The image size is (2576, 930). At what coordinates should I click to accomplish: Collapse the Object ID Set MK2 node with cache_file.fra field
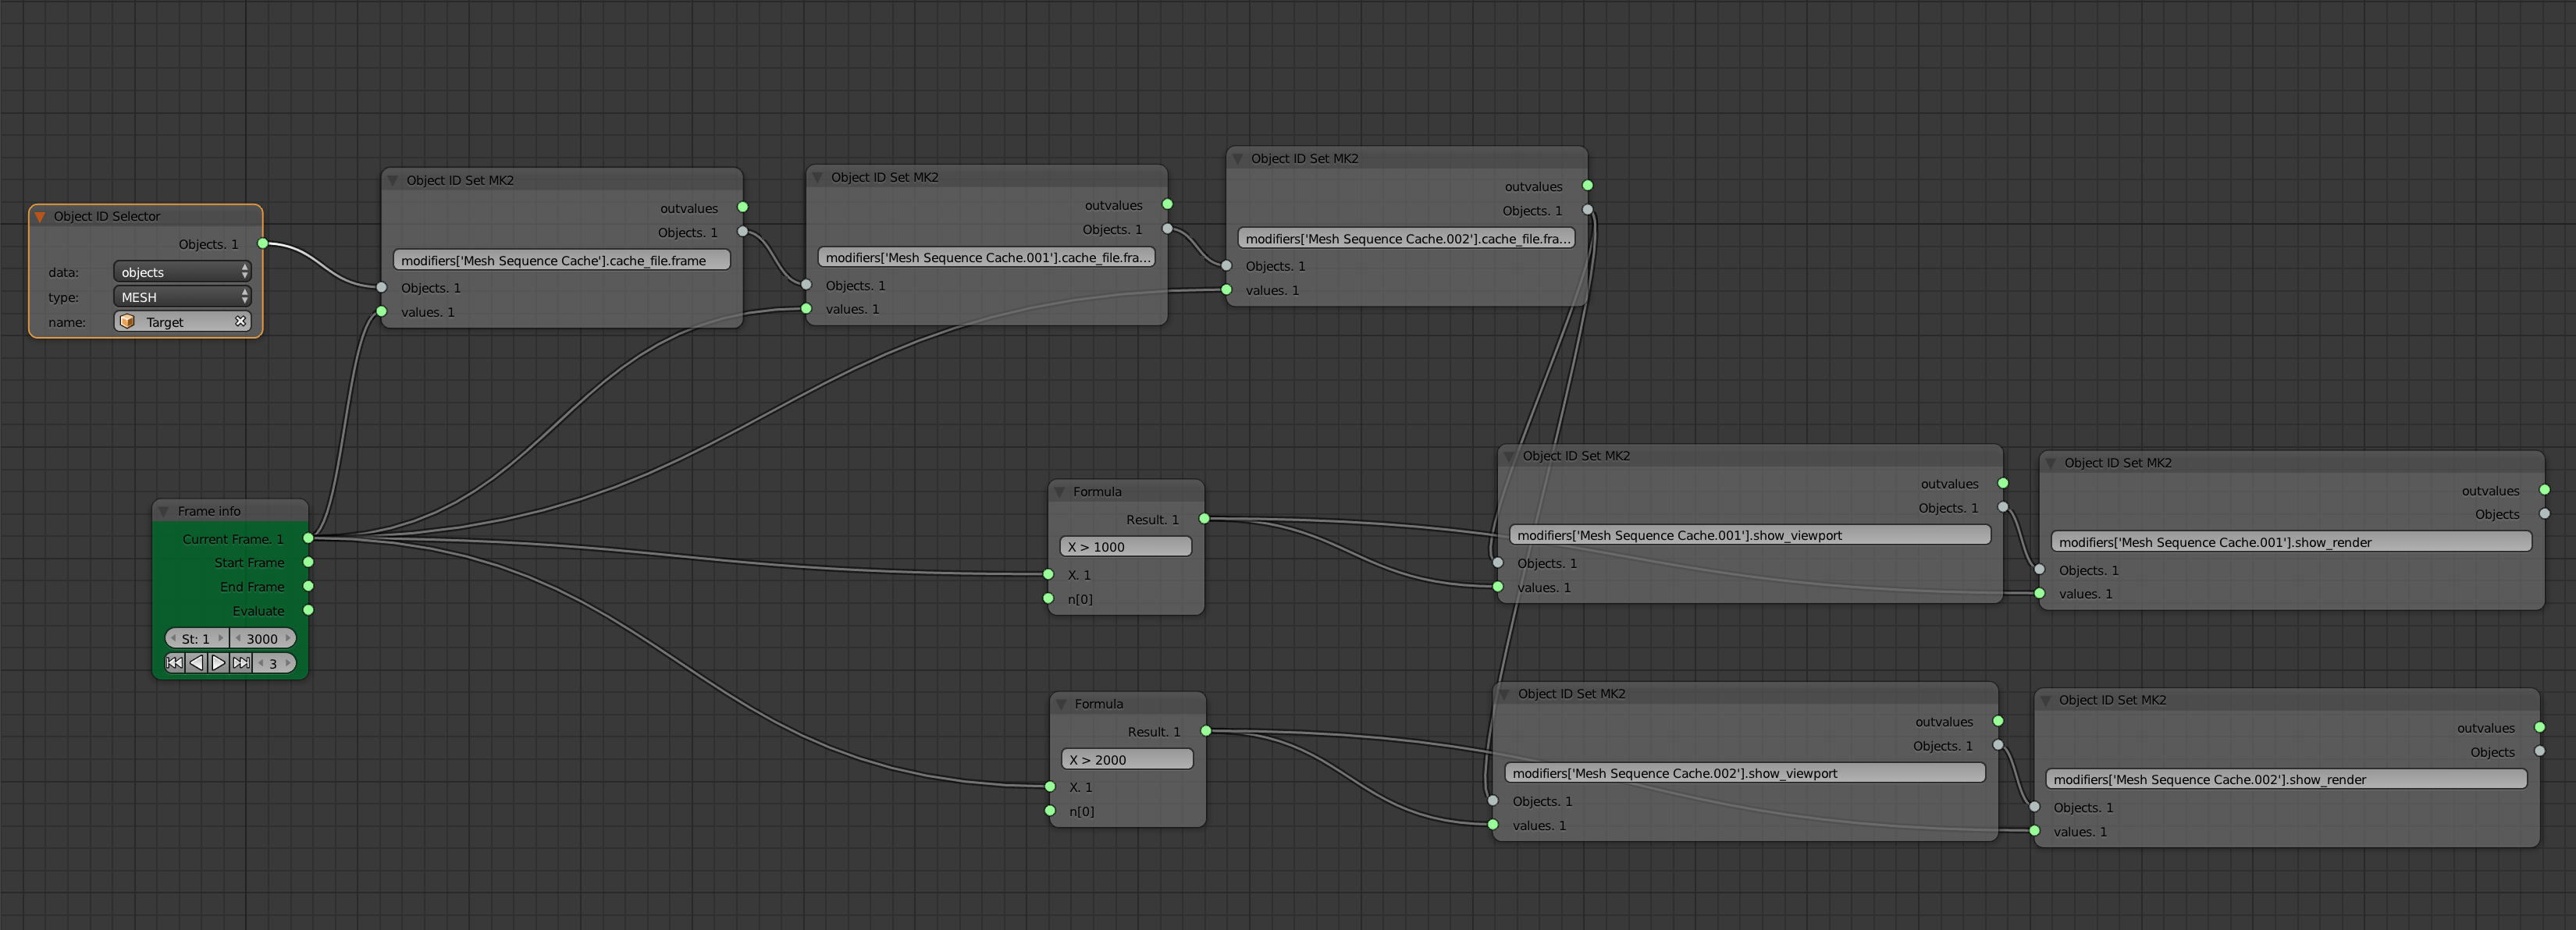tap(820, 176)
